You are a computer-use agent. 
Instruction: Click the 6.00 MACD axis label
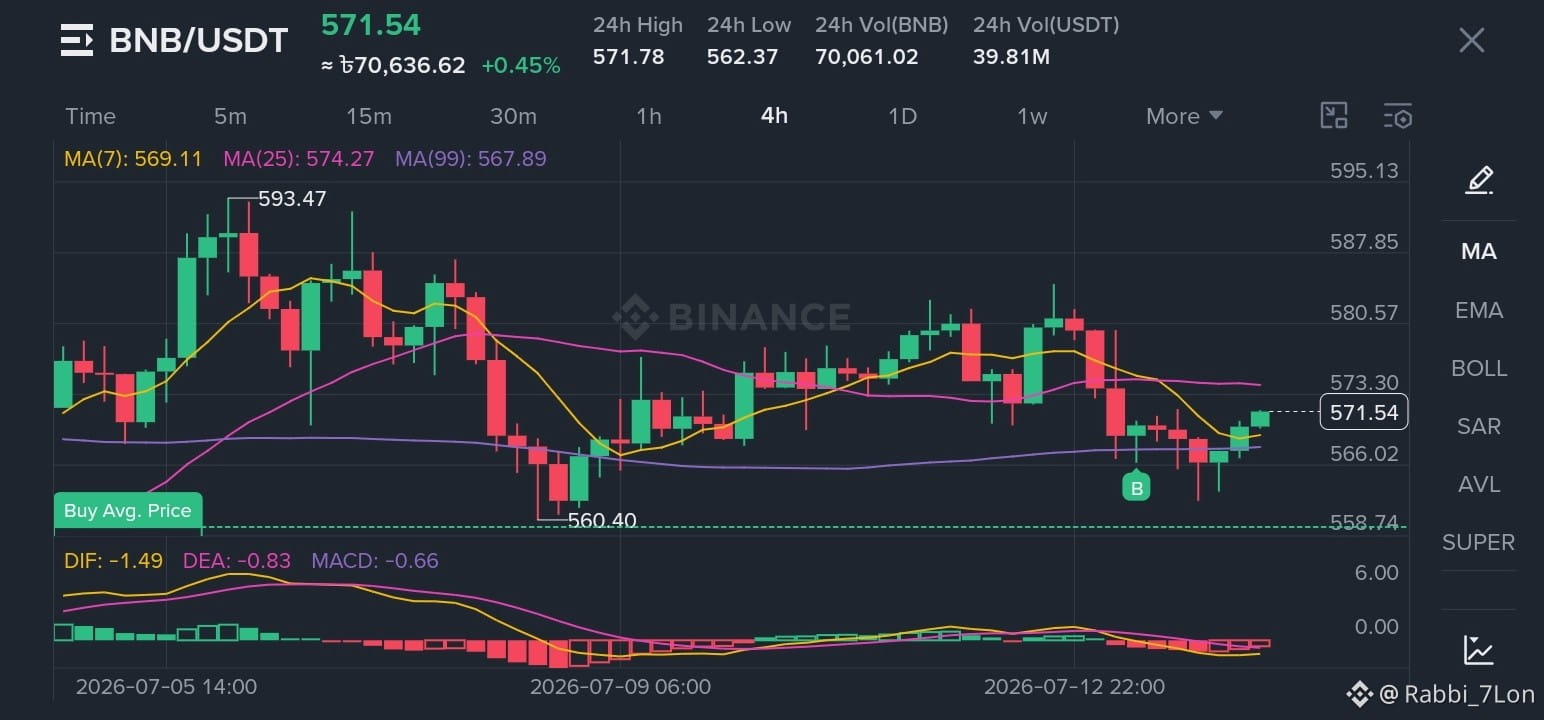click(x=1377, y=573)
